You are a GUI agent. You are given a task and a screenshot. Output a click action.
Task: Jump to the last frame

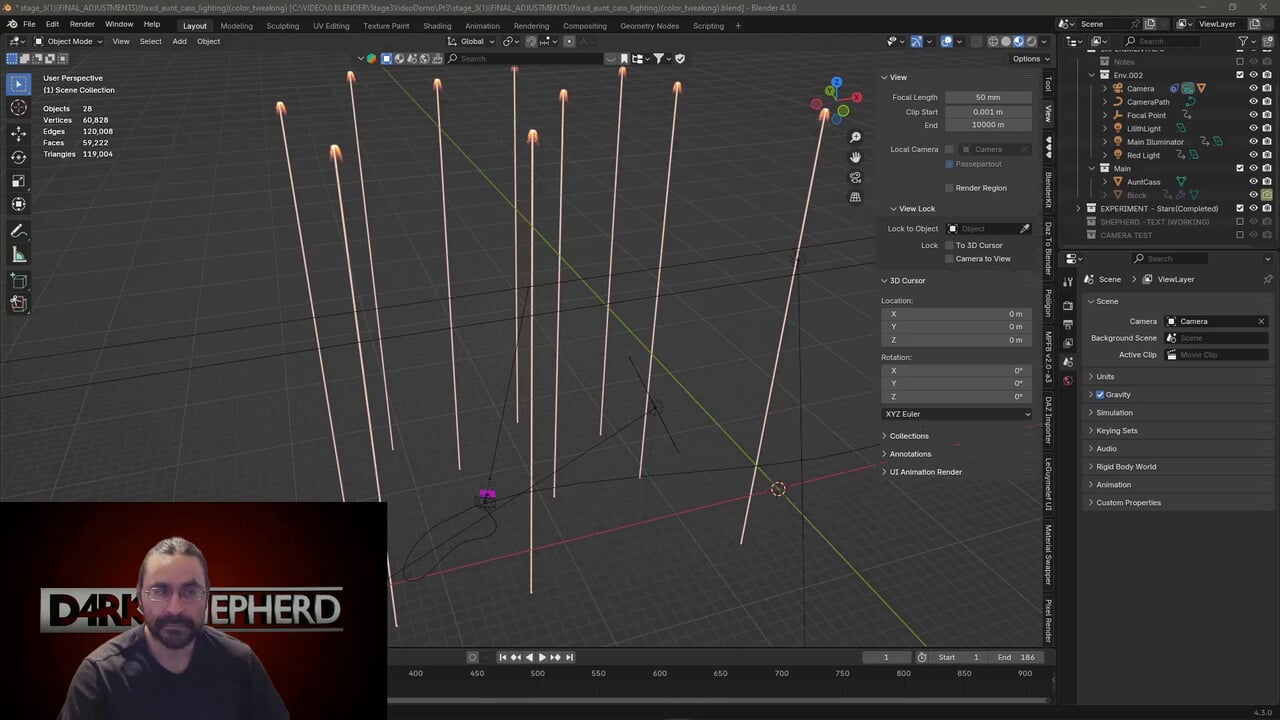569,657
